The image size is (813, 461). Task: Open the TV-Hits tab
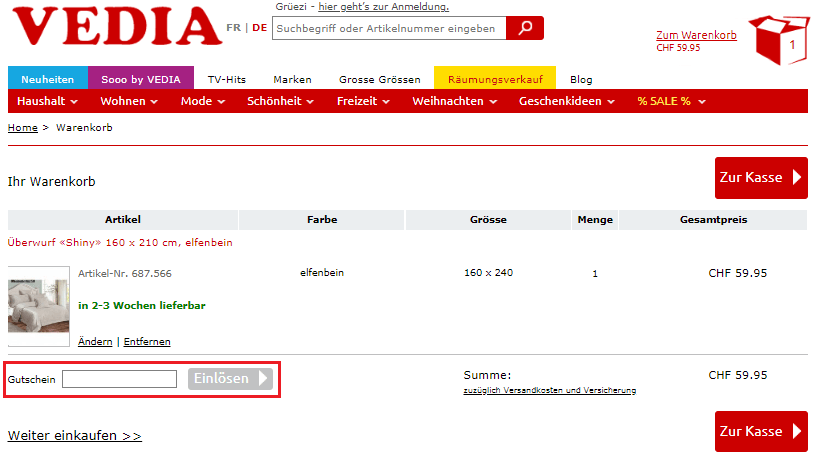pos(227,79)
